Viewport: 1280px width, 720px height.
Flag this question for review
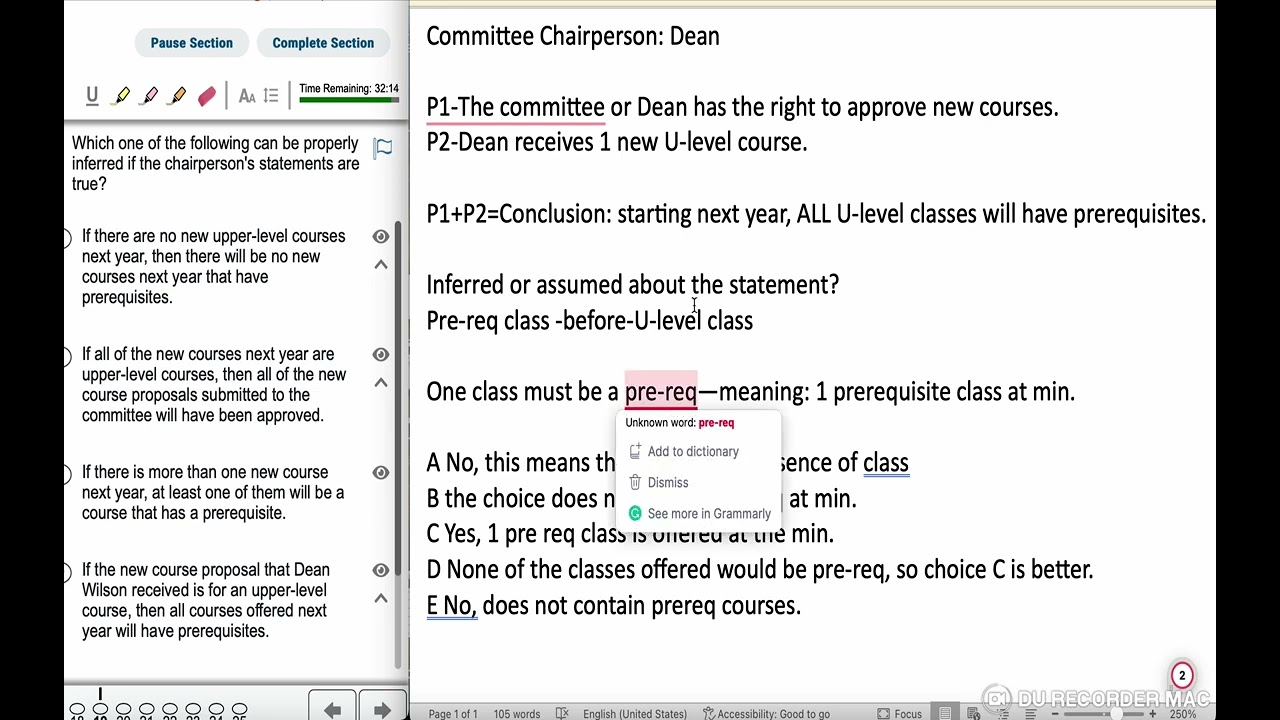383,149
